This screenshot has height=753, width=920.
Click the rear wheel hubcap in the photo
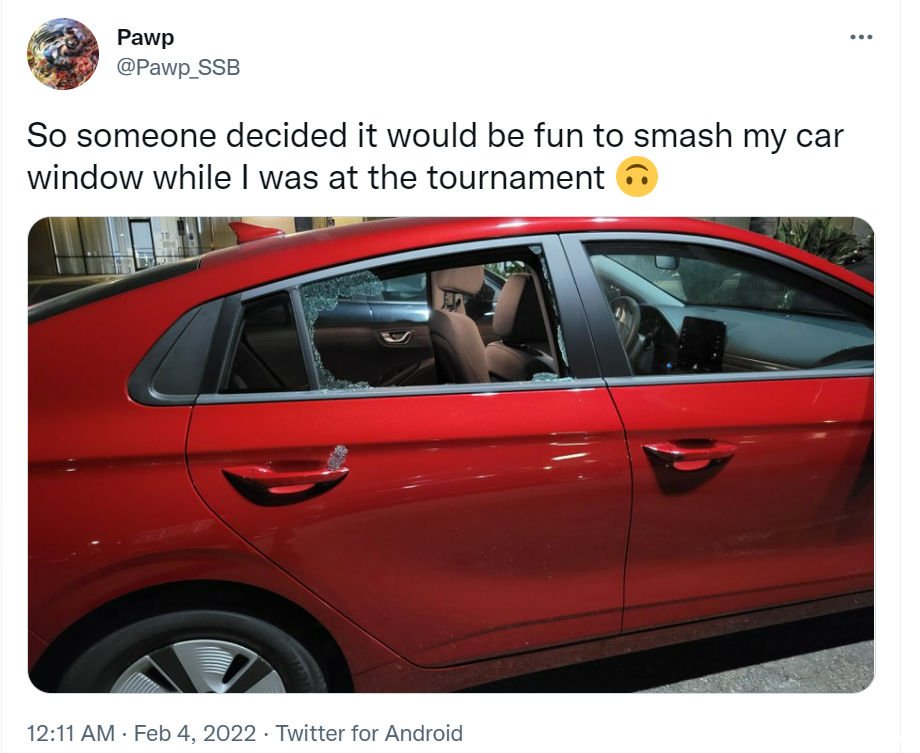coord(197,666)
